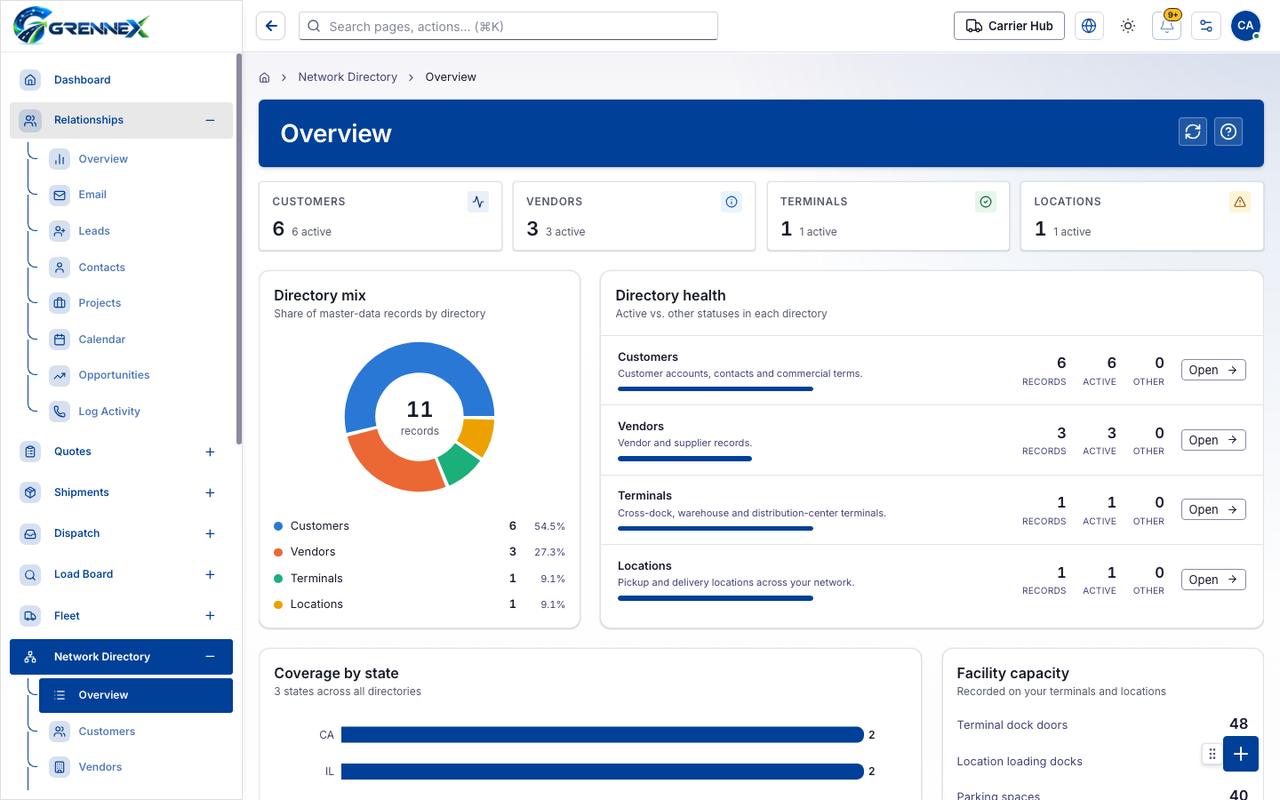Open Email under Relationships
The width and height of the screenshot is (1280, 800).
click(x=135, y=195)
